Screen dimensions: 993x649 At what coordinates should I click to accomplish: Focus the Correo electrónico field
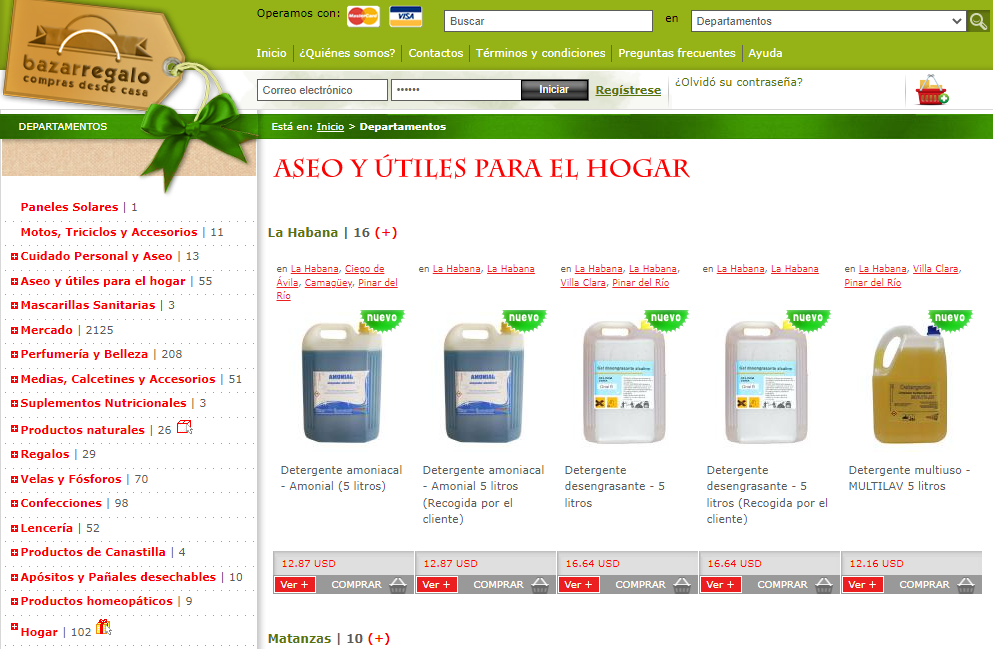(x=322, y=90)
